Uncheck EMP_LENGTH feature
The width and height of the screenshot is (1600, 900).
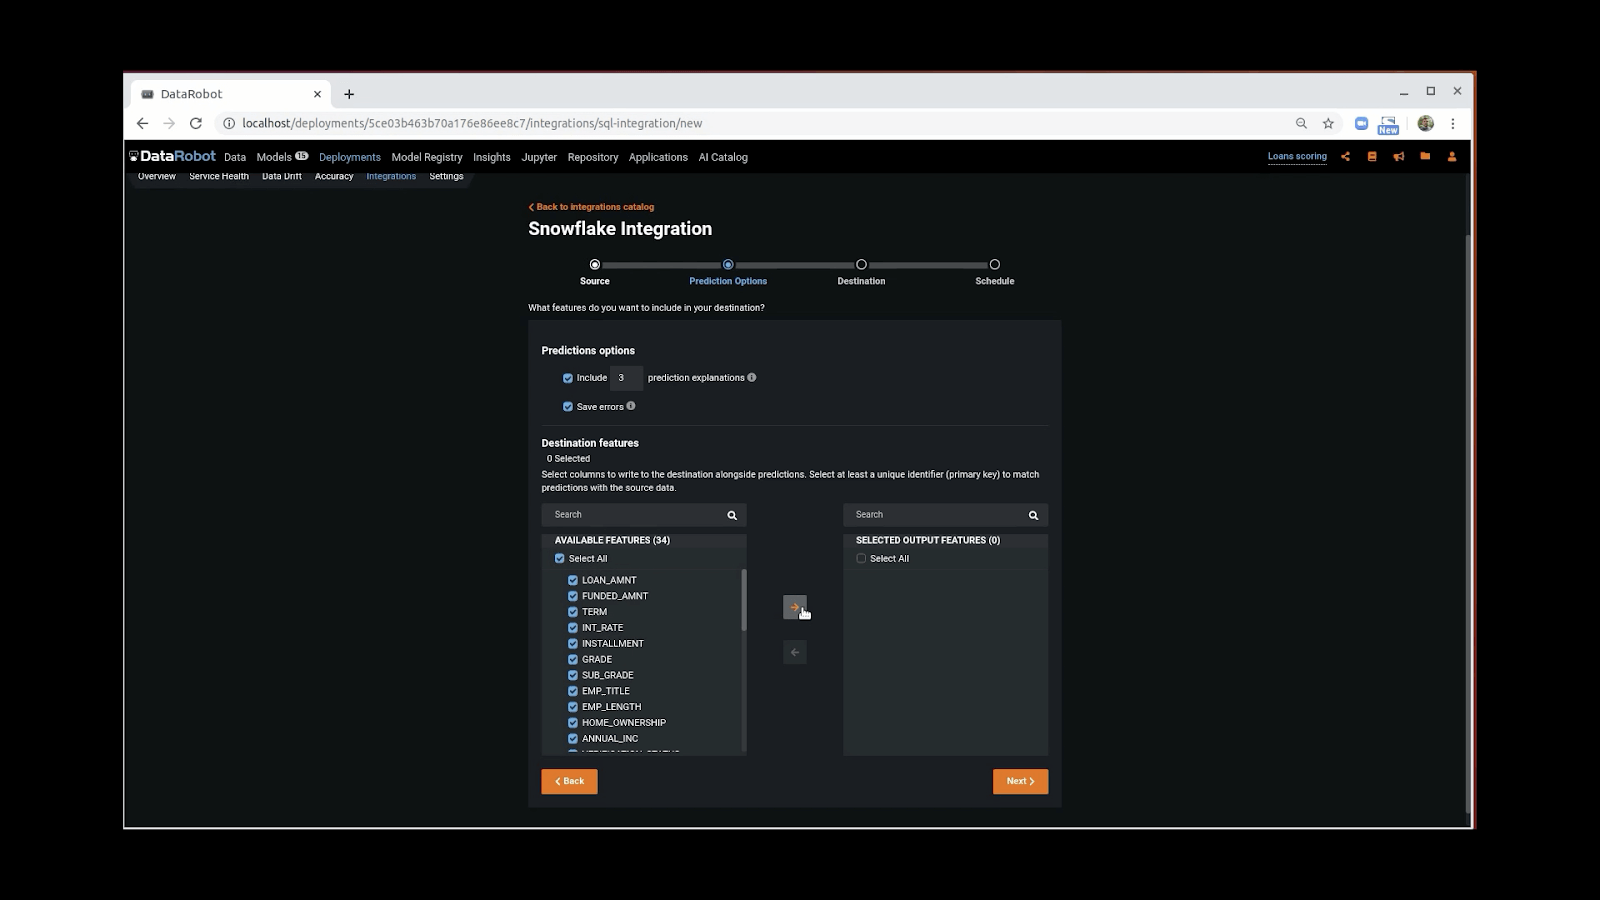point(573,707)
